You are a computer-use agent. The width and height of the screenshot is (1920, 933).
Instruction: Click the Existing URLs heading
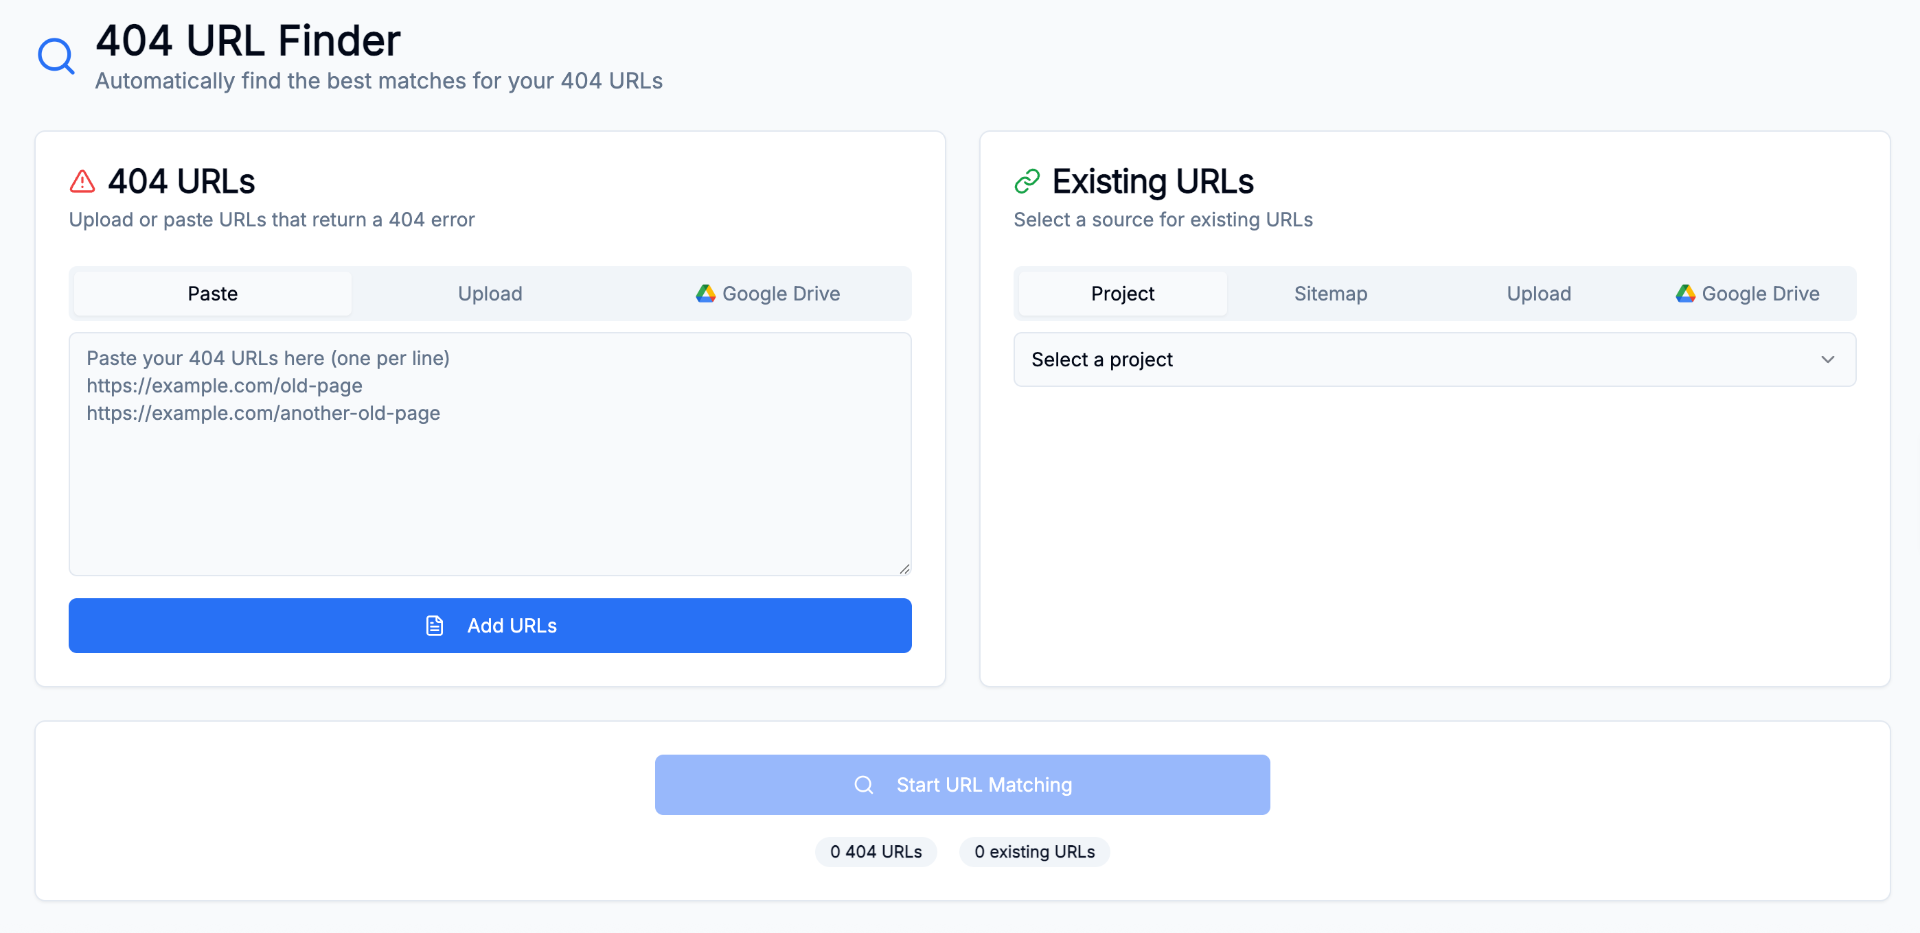pos(1153,181)
